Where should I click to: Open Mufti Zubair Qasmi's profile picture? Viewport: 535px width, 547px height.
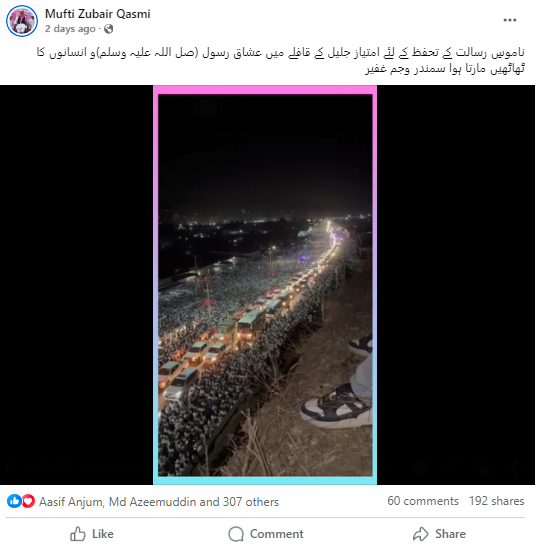coord(22,21)
